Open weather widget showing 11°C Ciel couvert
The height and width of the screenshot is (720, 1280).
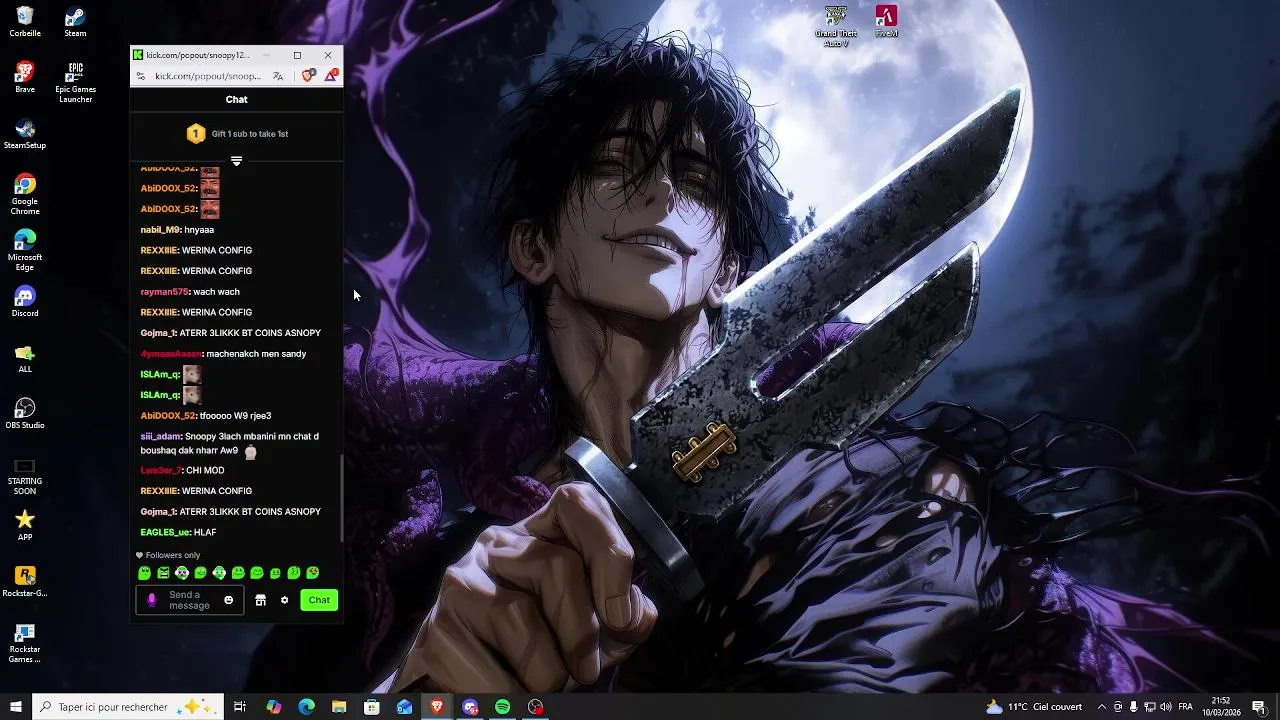[1034, 707]
